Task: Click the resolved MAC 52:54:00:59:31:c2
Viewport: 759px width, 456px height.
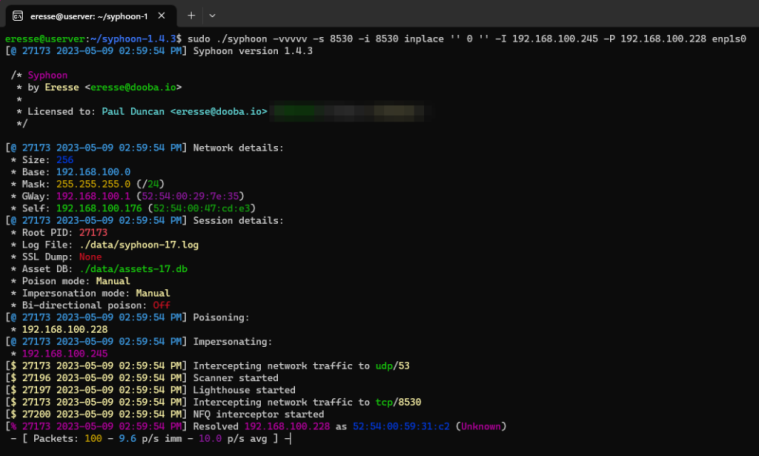Action: click(401, 426)
